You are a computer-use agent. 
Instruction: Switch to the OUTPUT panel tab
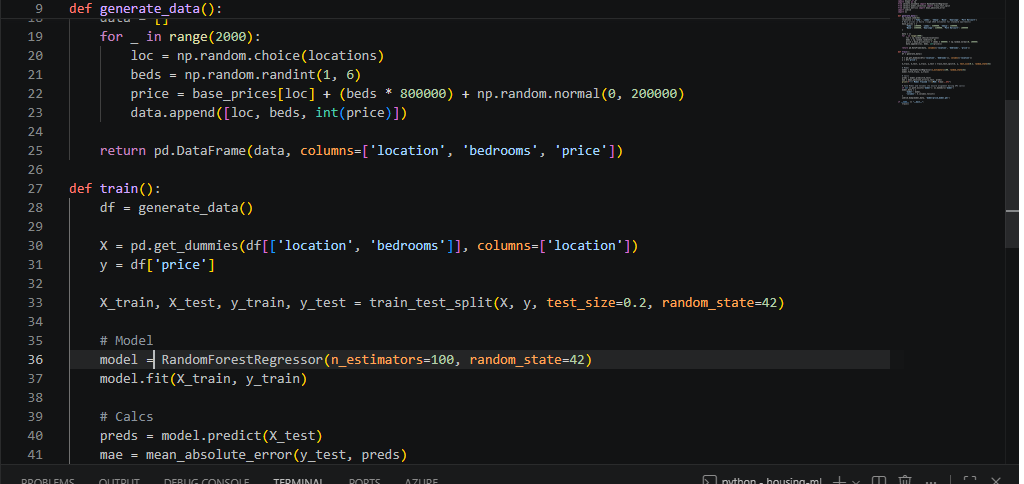click(x=119, y=482)
